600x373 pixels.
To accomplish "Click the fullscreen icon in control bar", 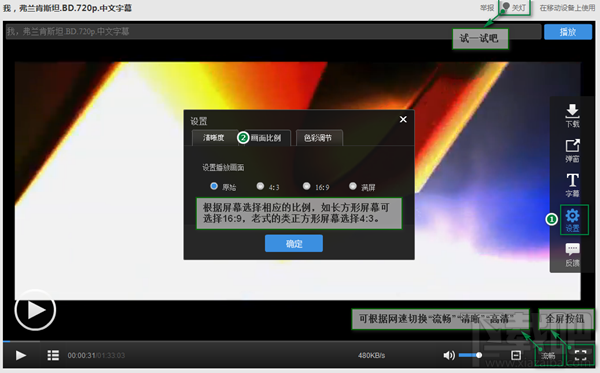I will (x=580, y=355).
